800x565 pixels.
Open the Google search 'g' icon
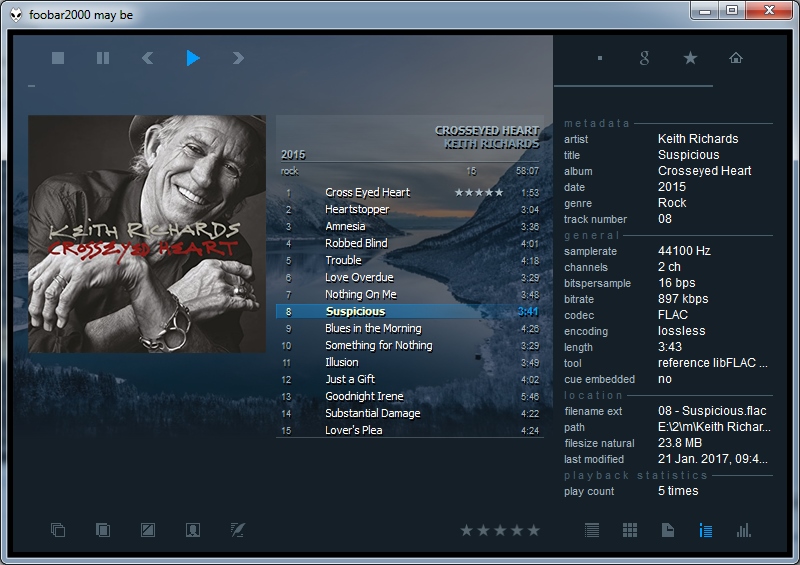[645, 58]
